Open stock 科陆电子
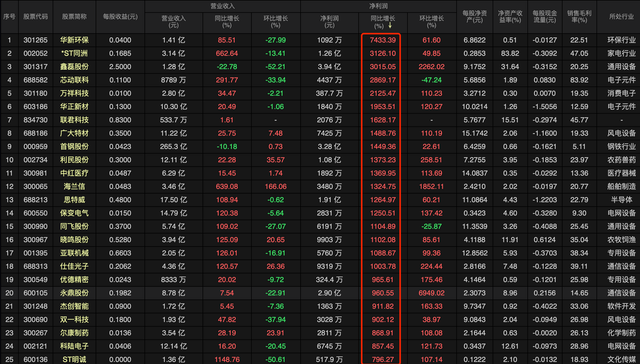 (x=74, y=346)
